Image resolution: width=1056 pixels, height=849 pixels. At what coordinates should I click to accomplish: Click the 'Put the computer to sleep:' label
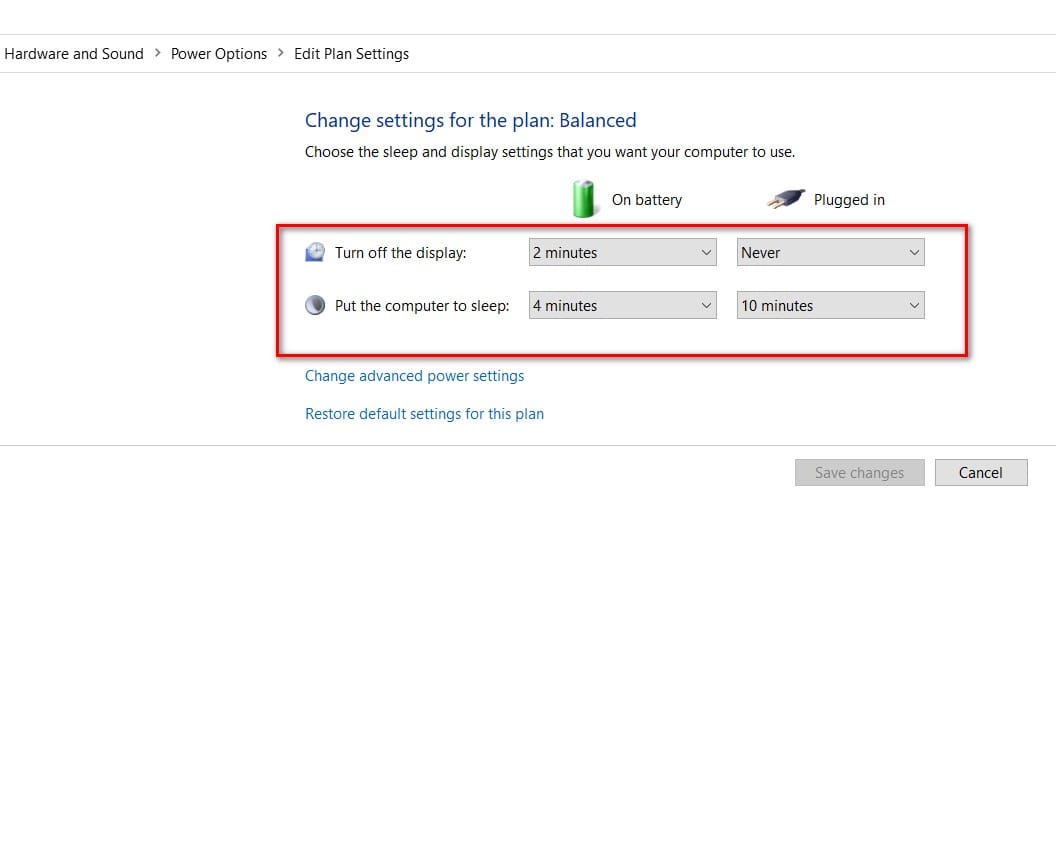pyautogui.click(x=422, y=306)
